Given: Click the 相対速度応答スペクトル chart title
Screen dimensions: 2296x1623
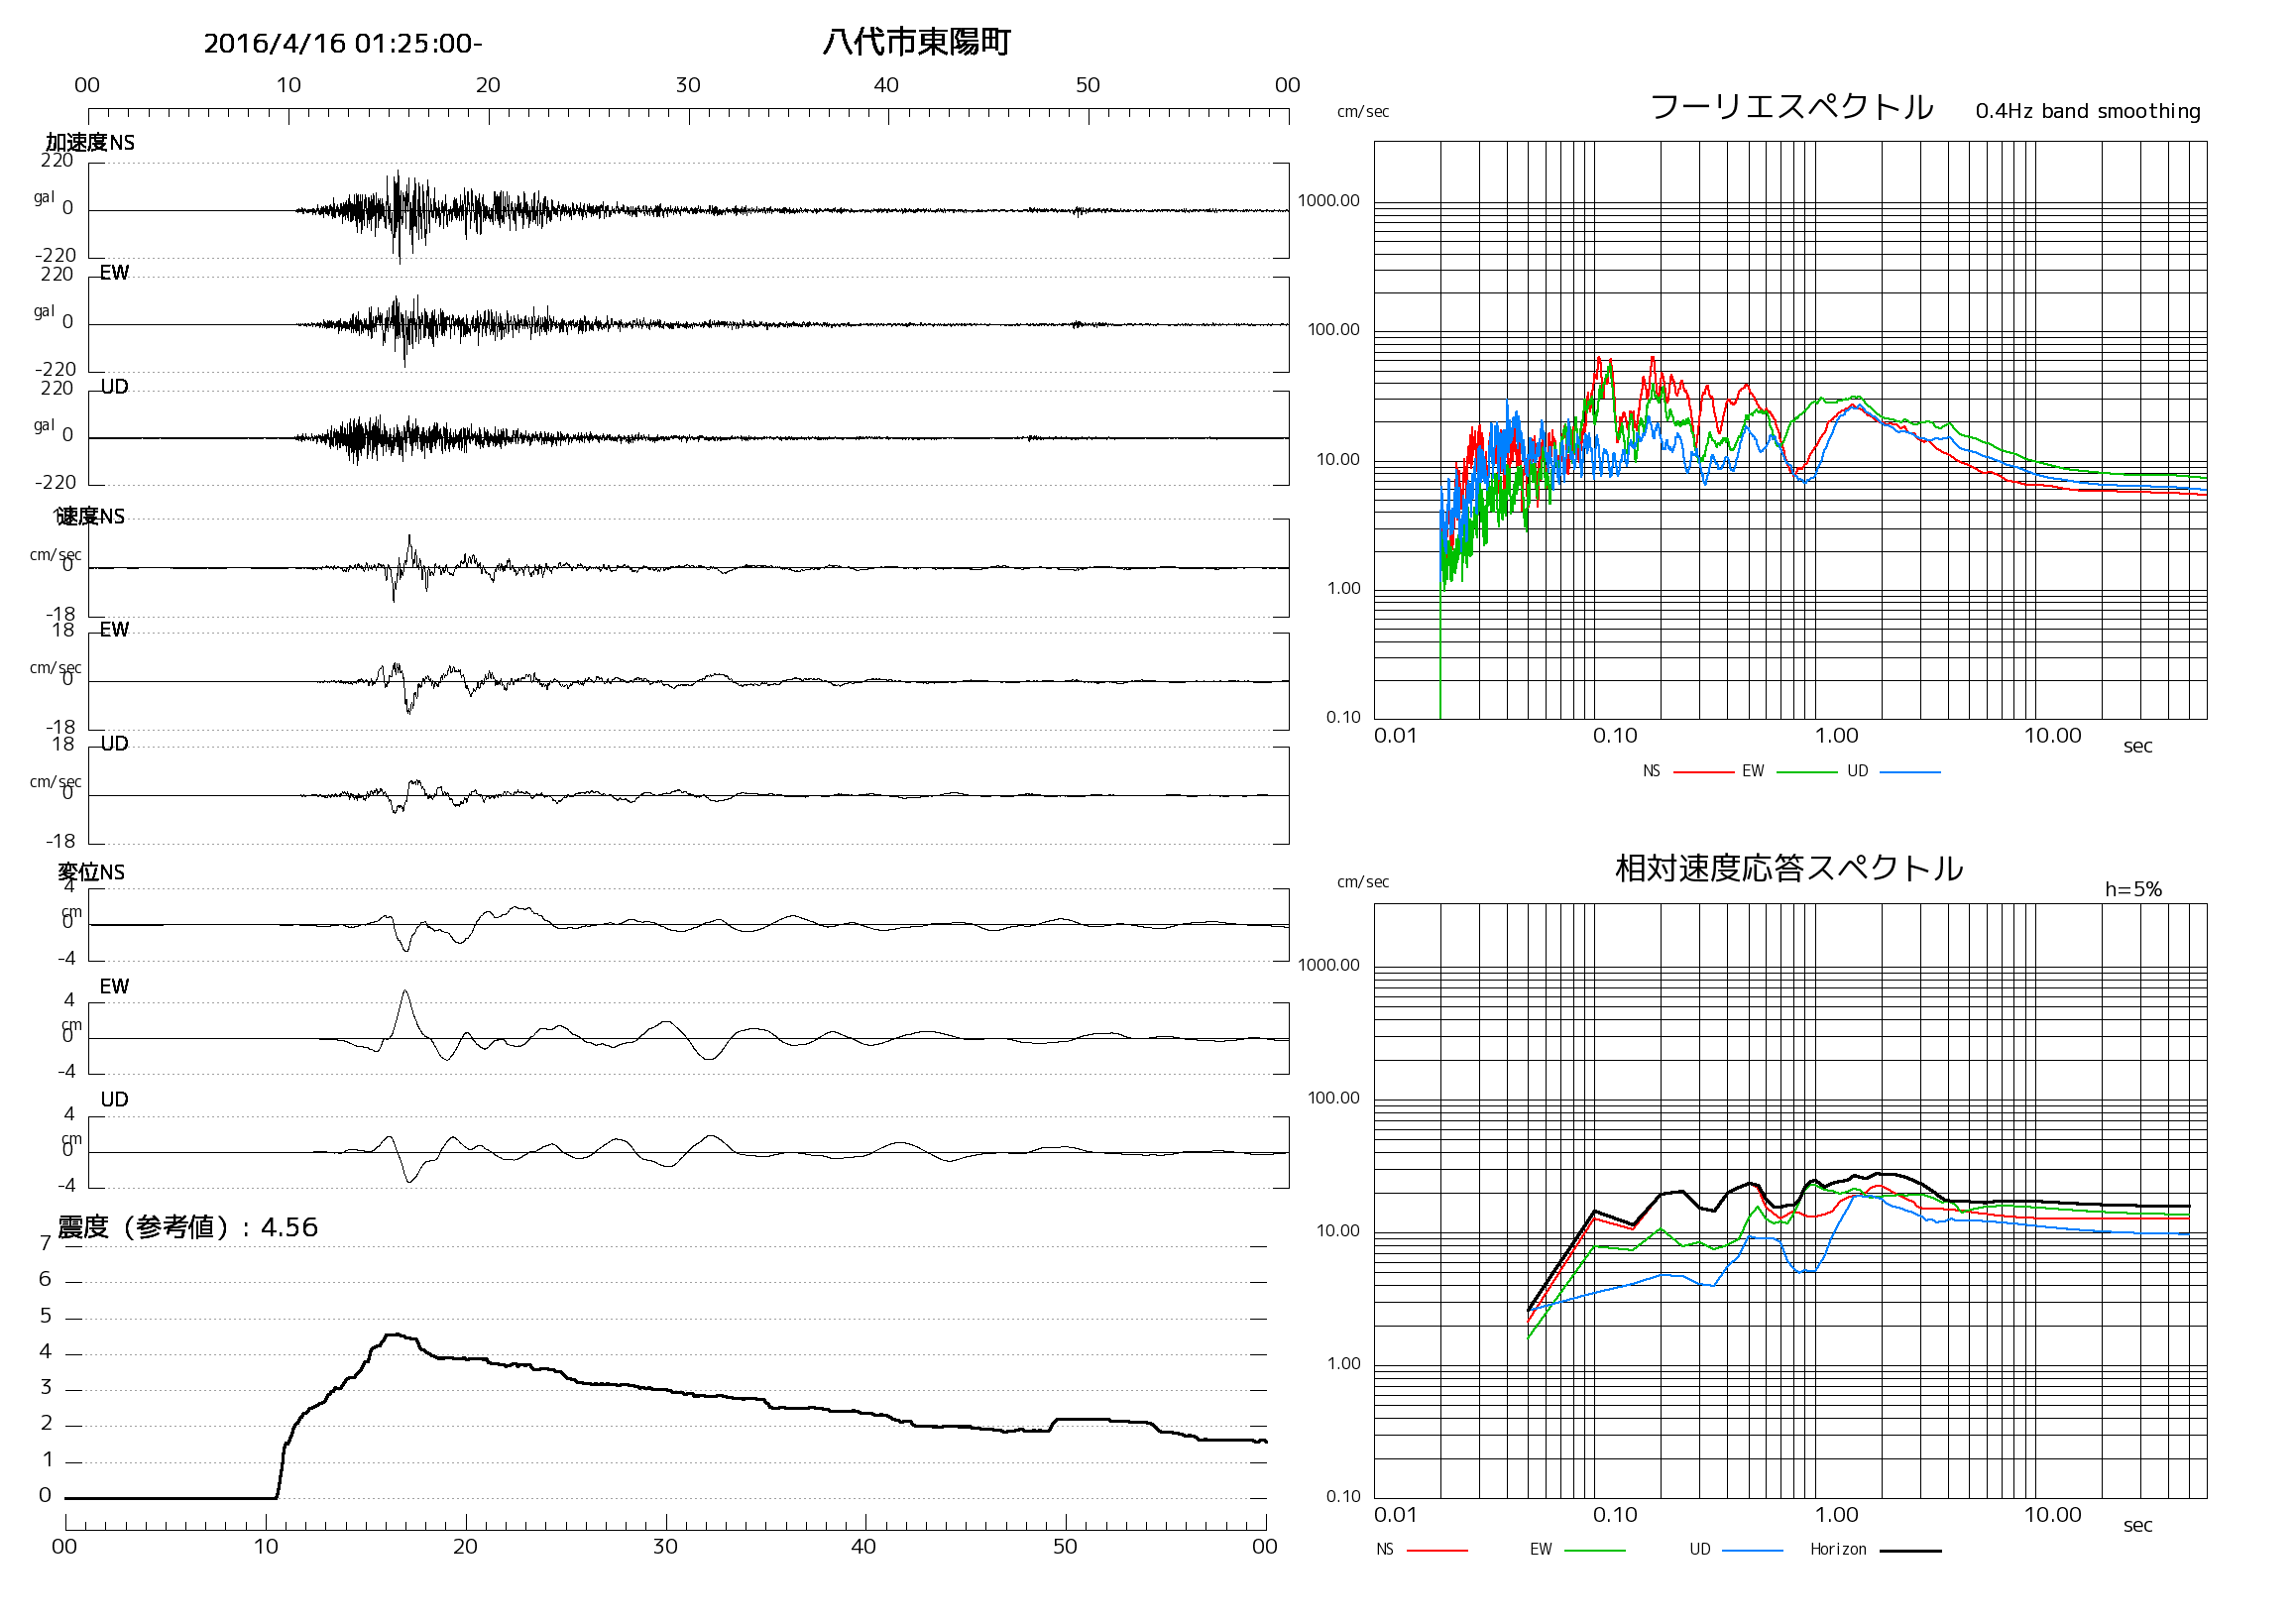Looking at the screenshot, I should click(x=1789, y=868).
